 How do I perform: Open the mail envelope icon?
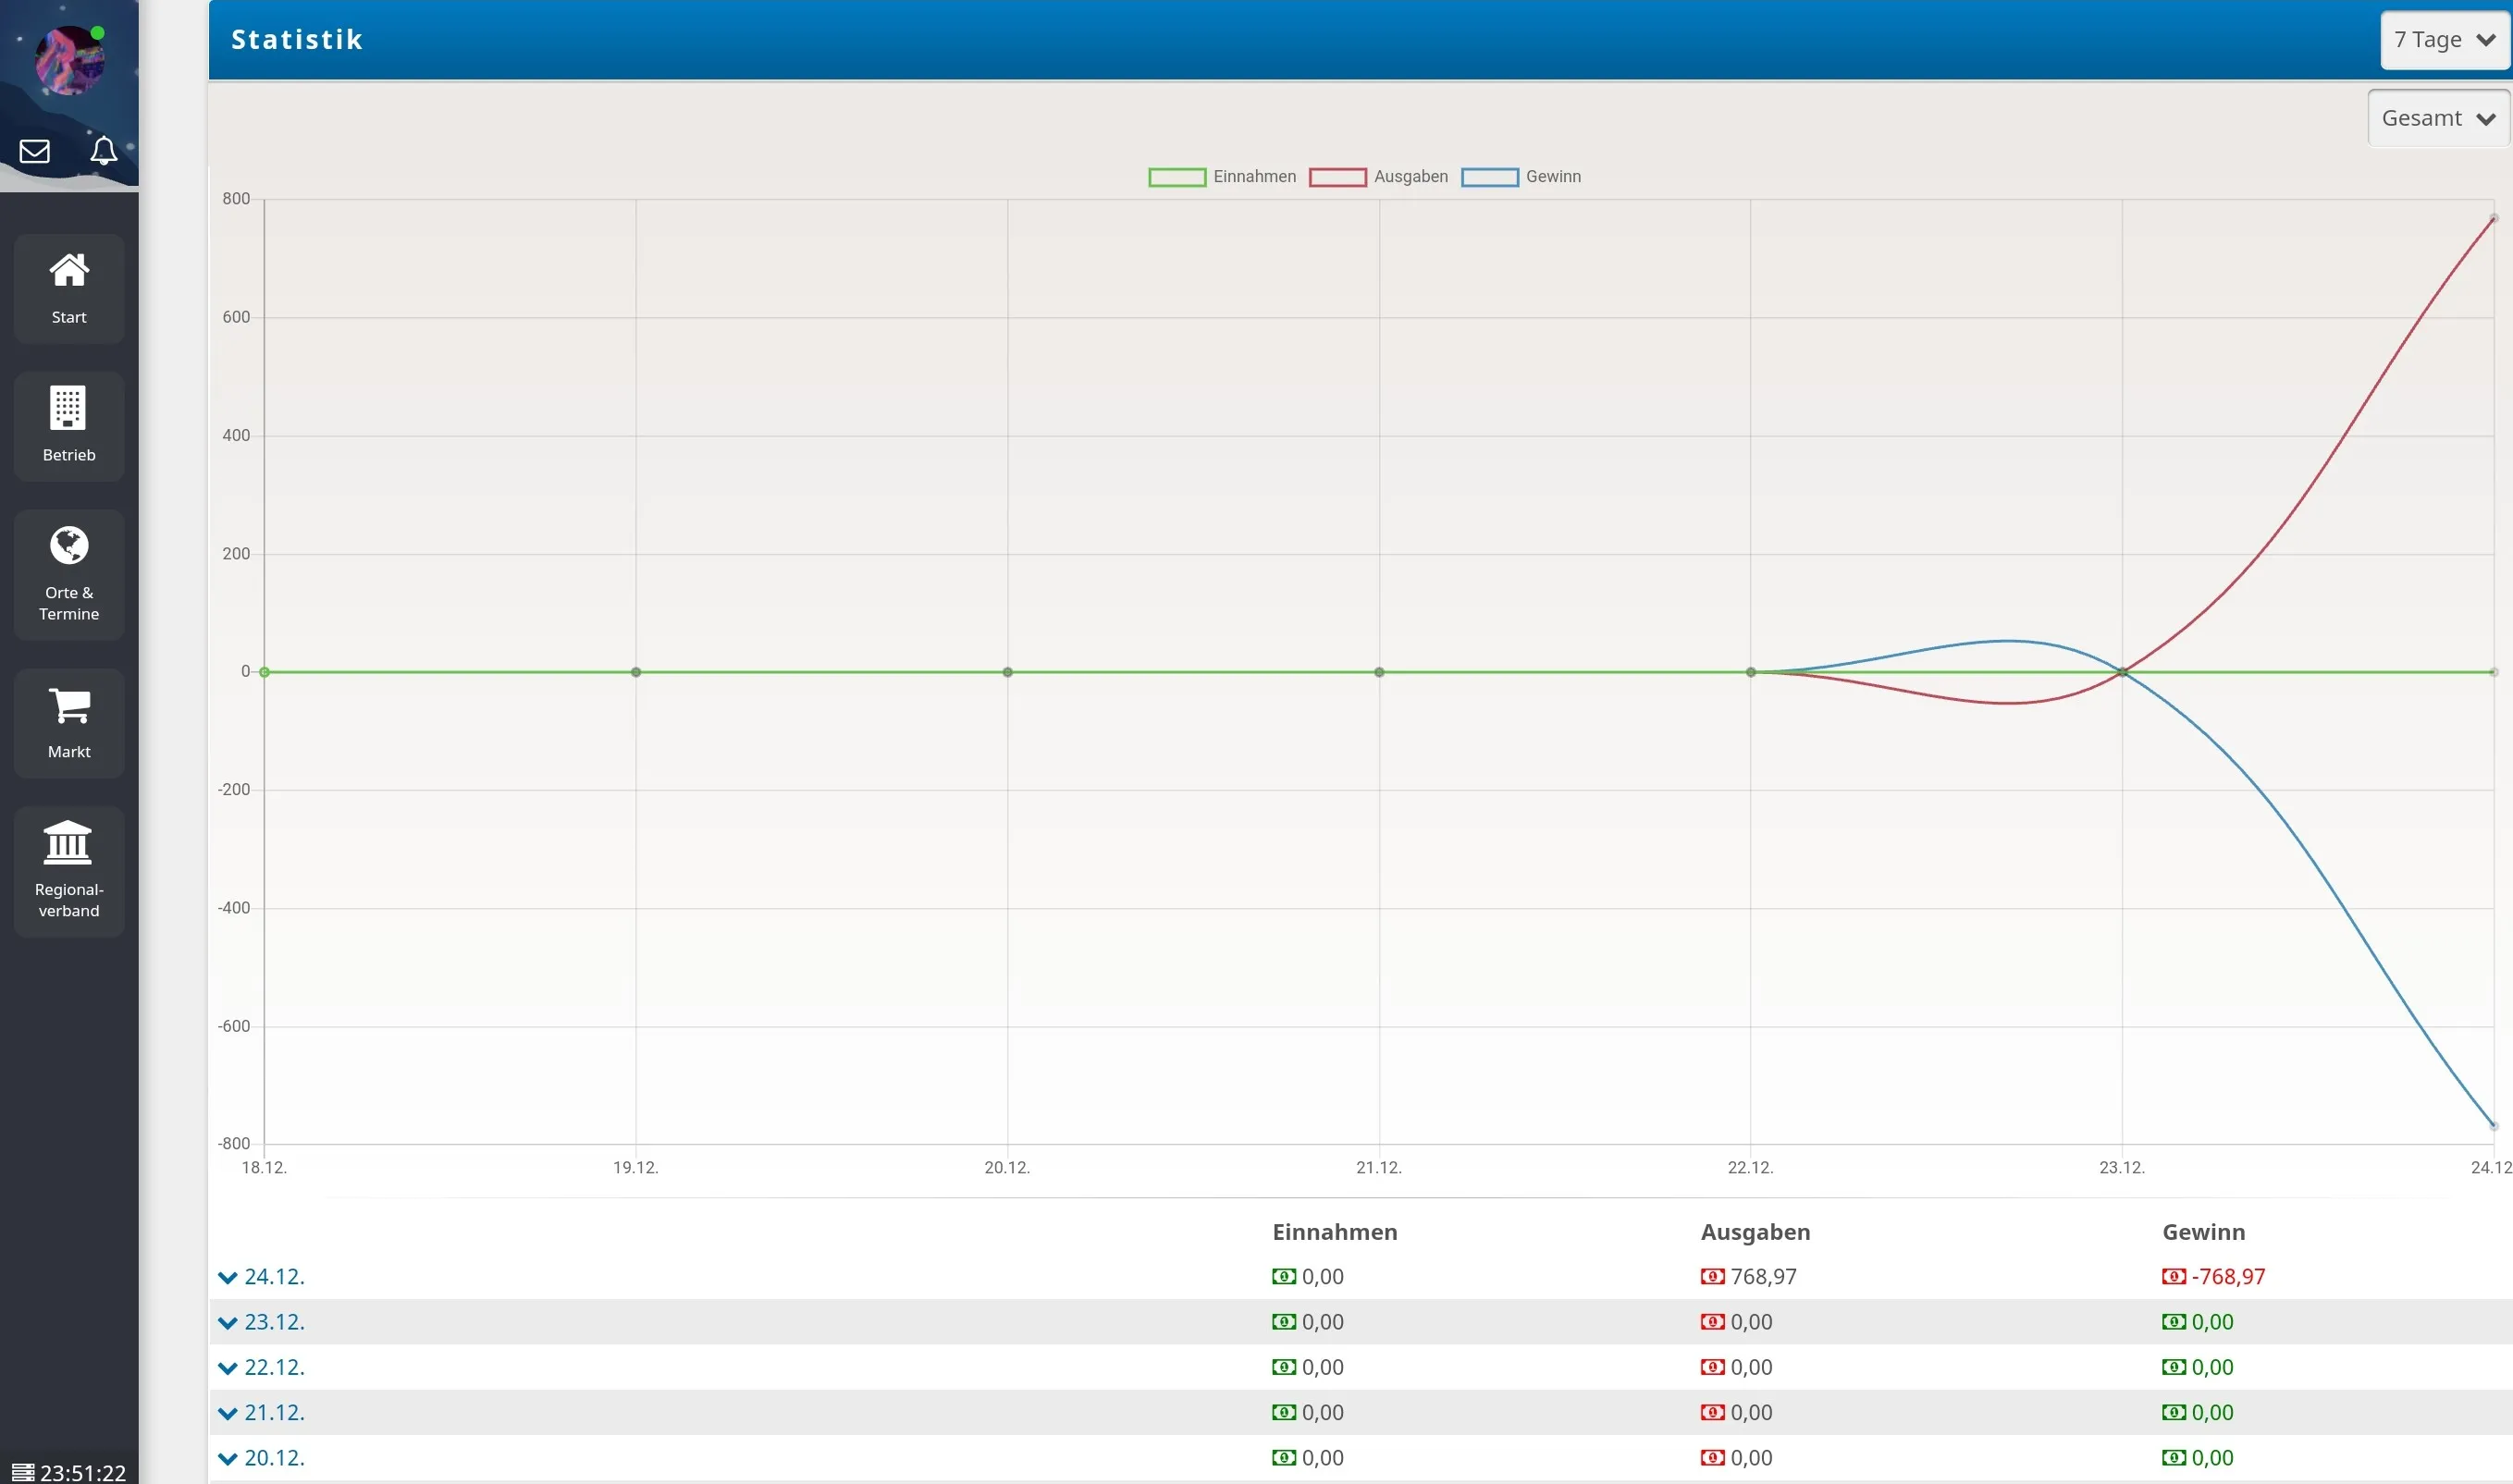tap(35, 151)
